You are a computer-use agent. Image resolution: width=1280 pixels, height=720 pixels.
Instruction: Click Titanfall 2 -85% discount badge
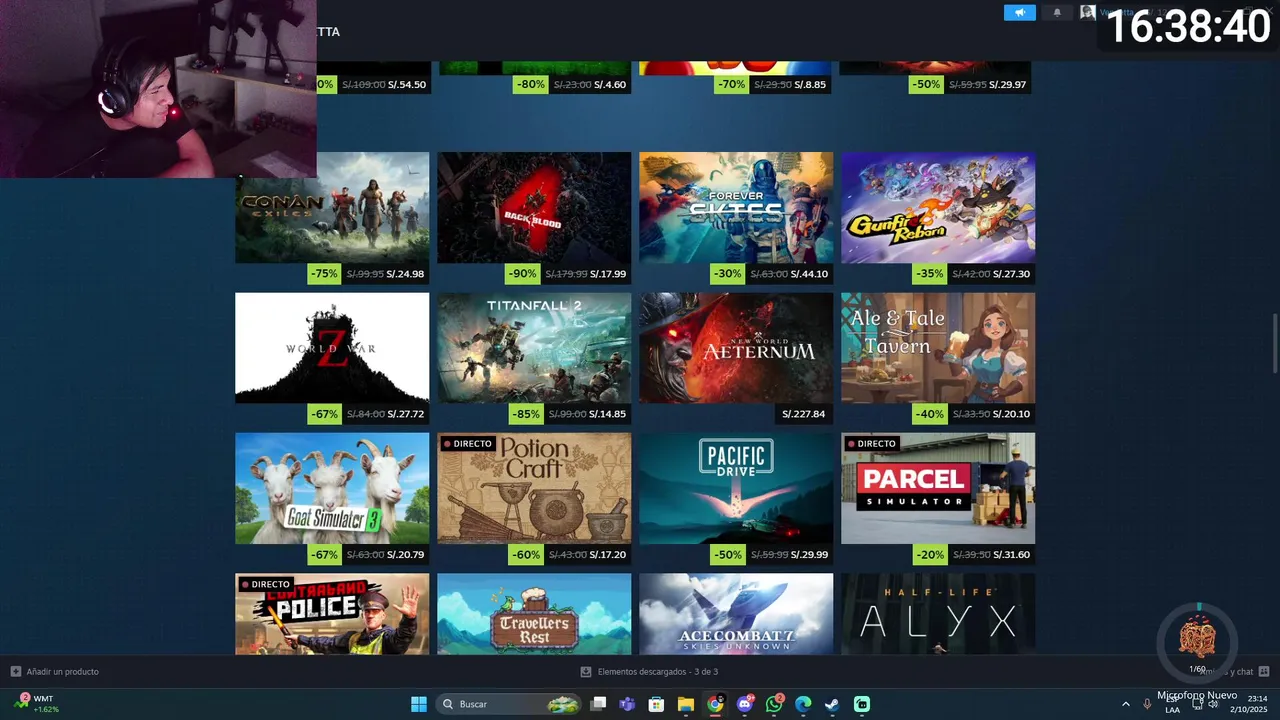coord(526,414)
